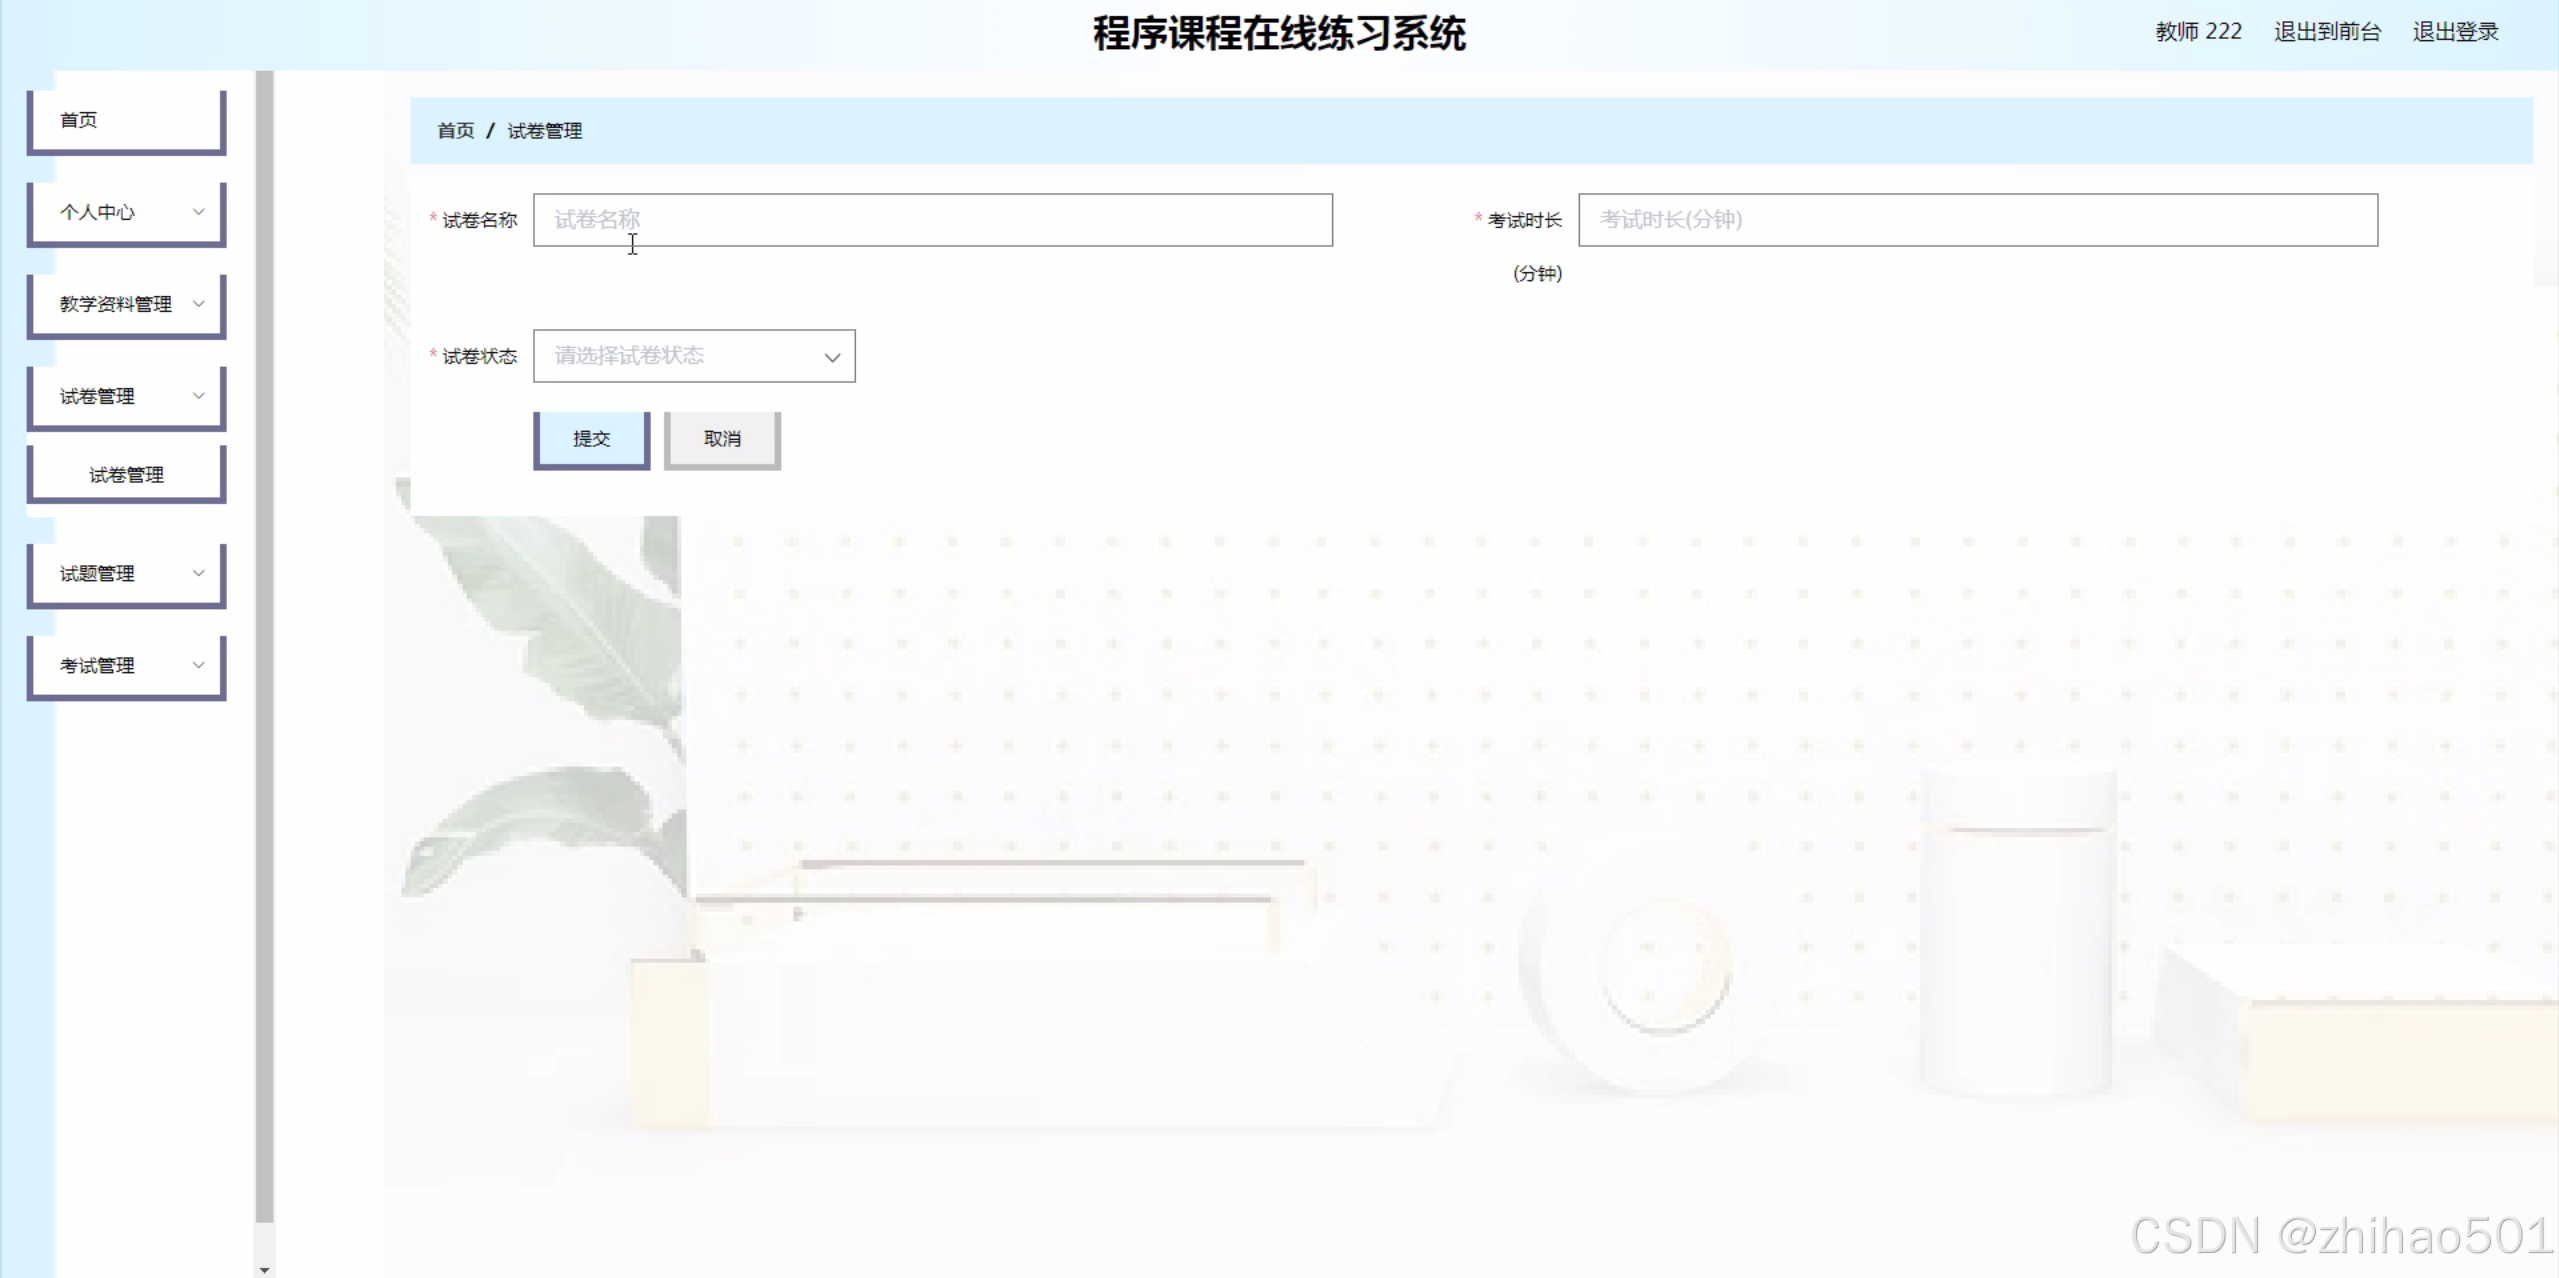The width and height of the screenshot is (2559, 1278).
Task: Click the 教师 222 user label
Action: click(2197, 32)
